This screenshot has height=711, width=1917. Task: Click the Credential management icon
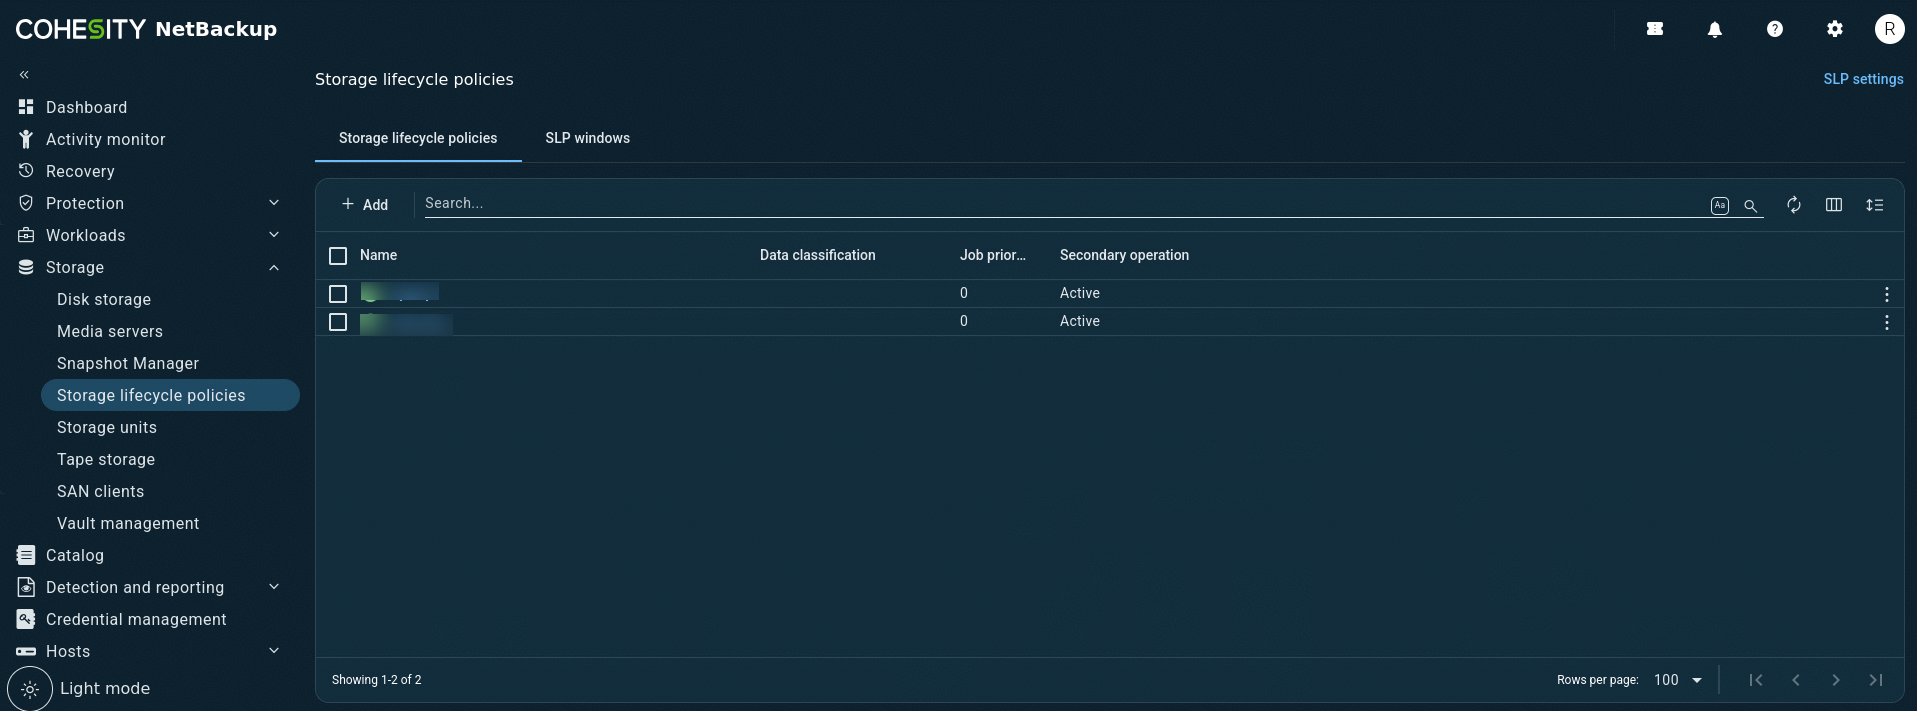[26, 619]
